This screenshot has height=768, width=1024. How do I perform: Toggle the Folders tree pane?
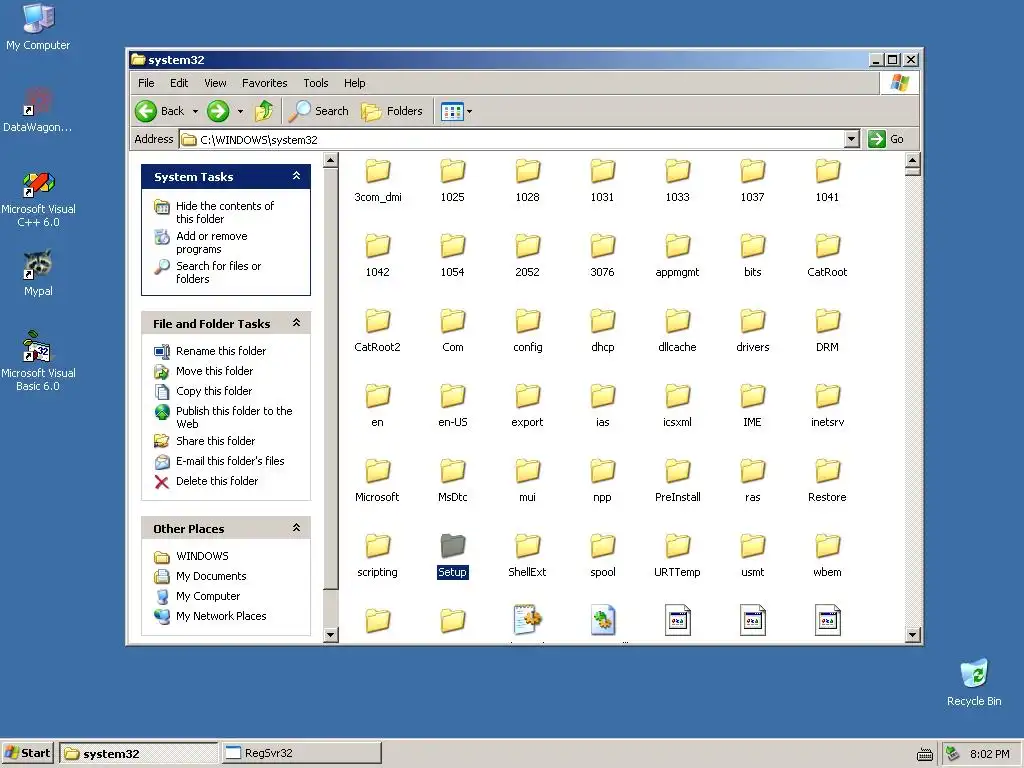(x=392, y=111)
